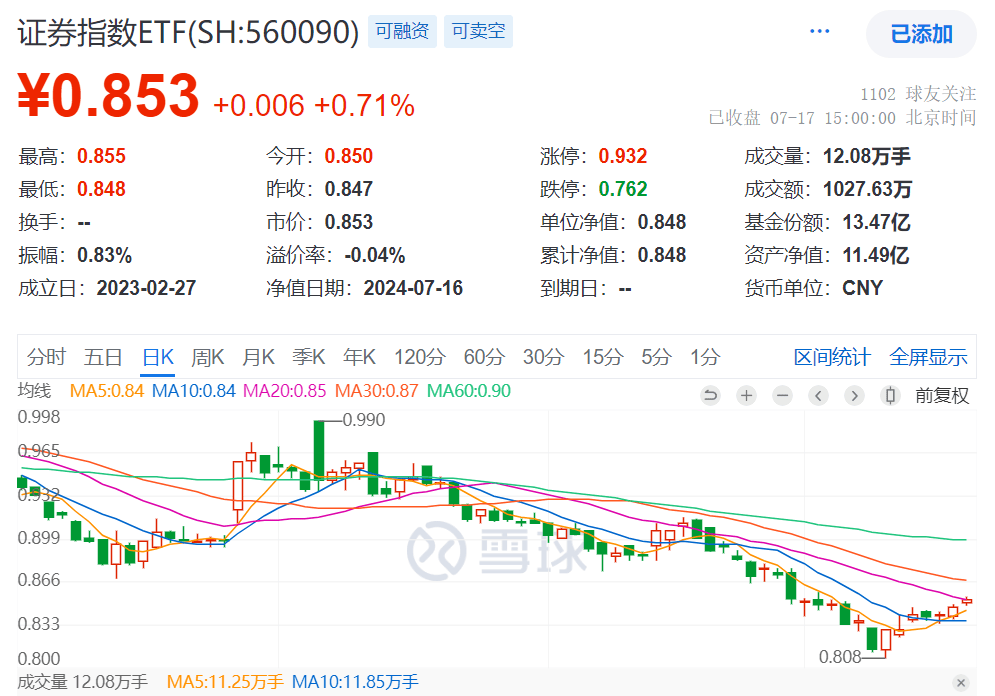This screenshot has width=995, height=696.
Task: Click the 已添加 watchlist button
Action: click(921, 34)
